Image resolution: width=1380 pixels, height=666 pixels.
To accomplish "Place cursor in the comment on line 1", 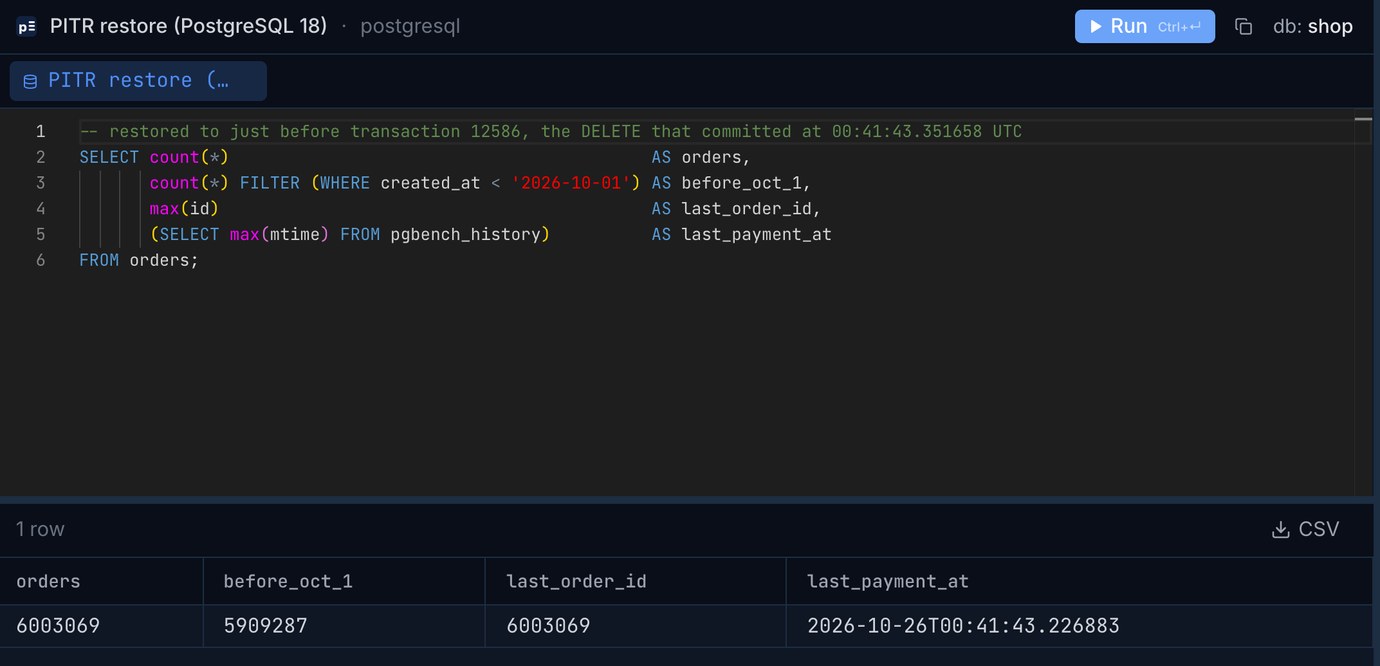I will click(551, 131).
